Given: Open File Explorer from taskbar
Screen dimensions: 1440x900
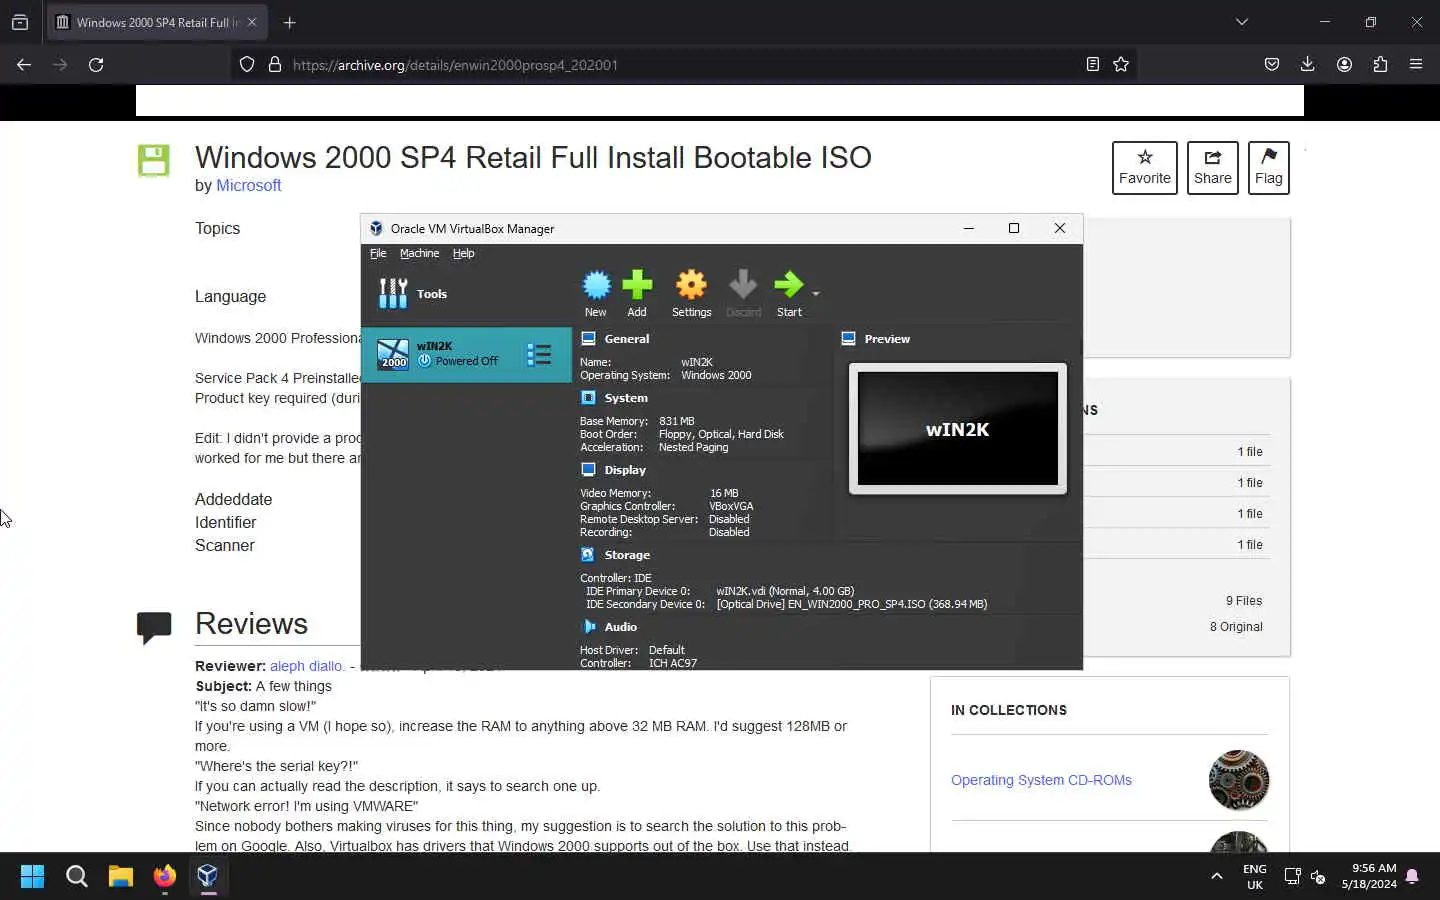Looking at the screenshot, I should [x=121, y=876].
